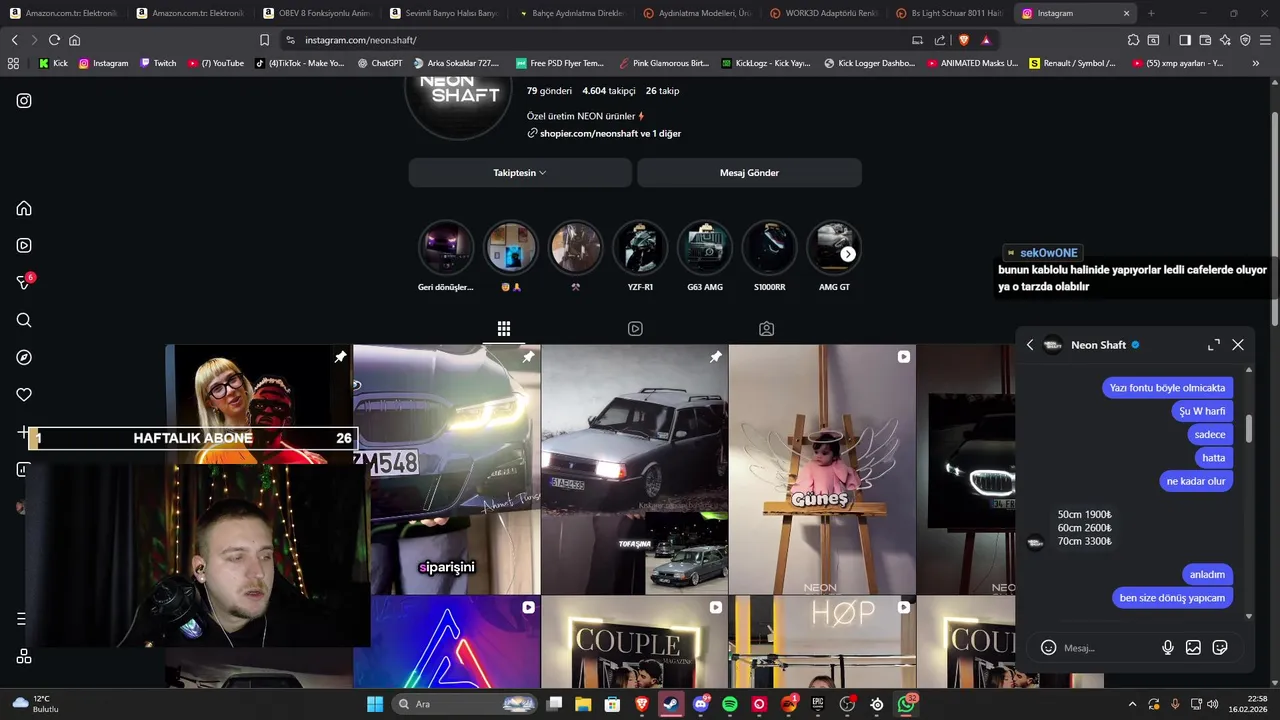Open Steam from the taskbar

(671, 704)
